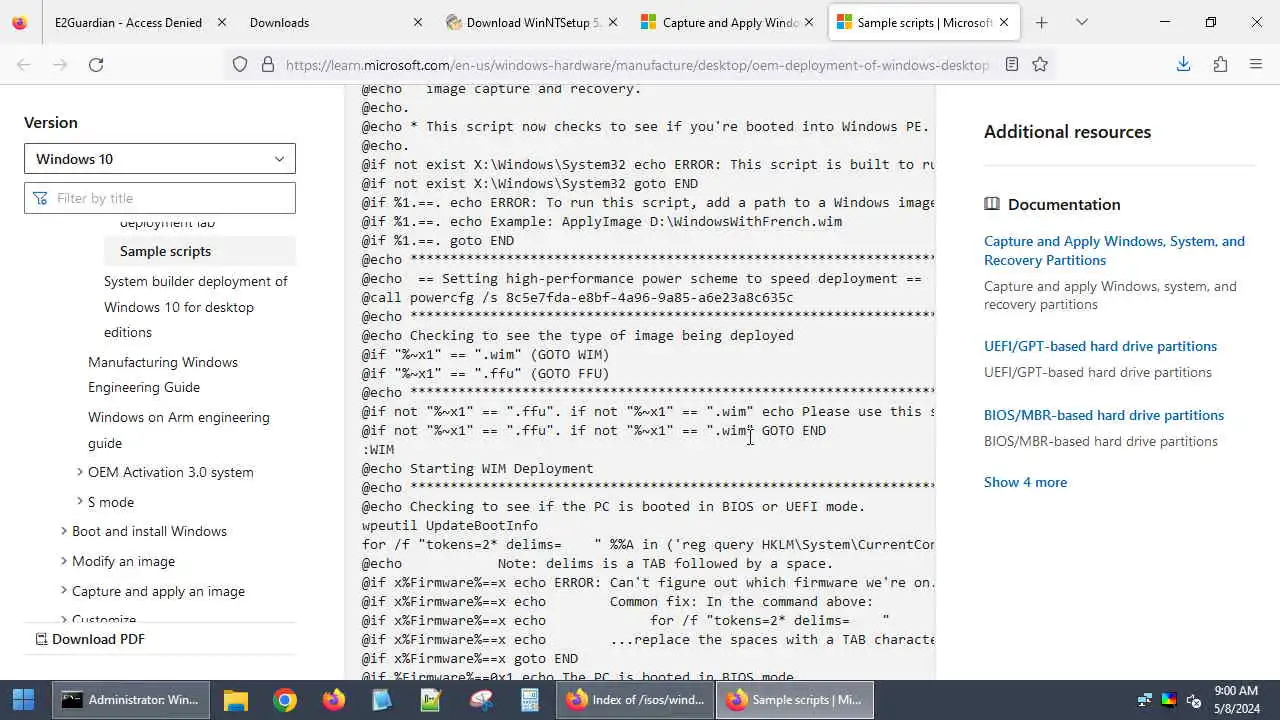
Task: Click Show 4 more
Action: [x=1025, y=482]
